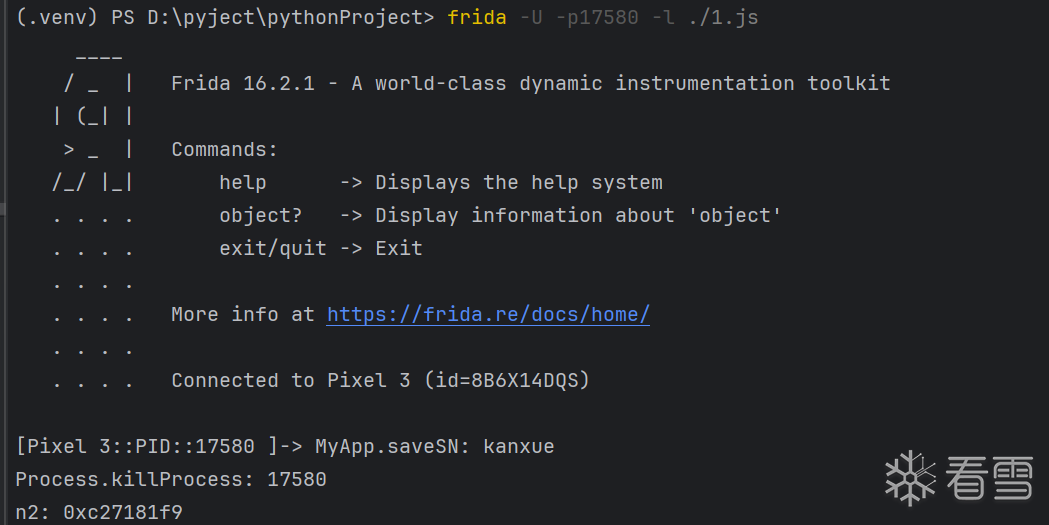
Task: Click the object? command entry
Action: [260, 216]
